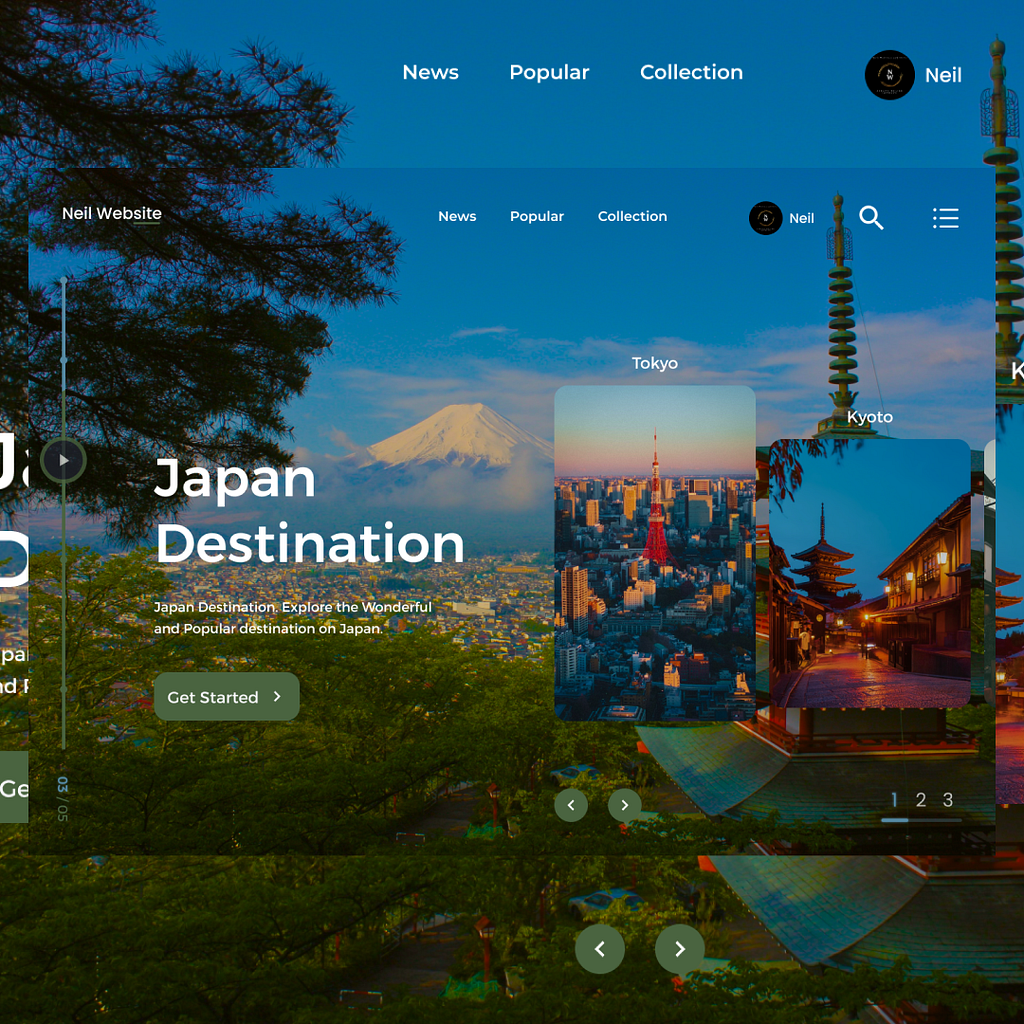Image resolution: width=1024 pixels, height=1024 pixels.
Task: Click the bottom previous arrow button
Action: [x=600, y=949]
